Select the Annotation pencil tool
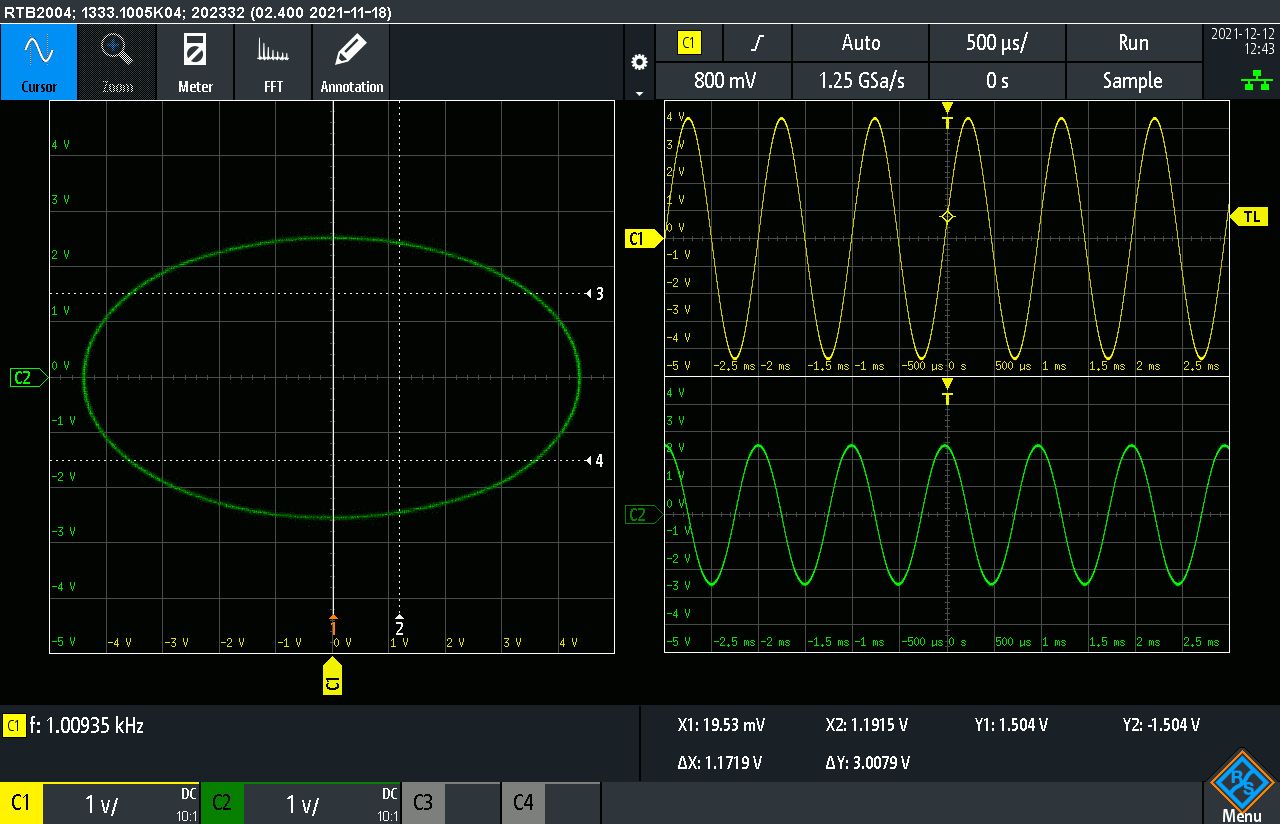Screen dimensions: 1280x824 click(351, 62)
